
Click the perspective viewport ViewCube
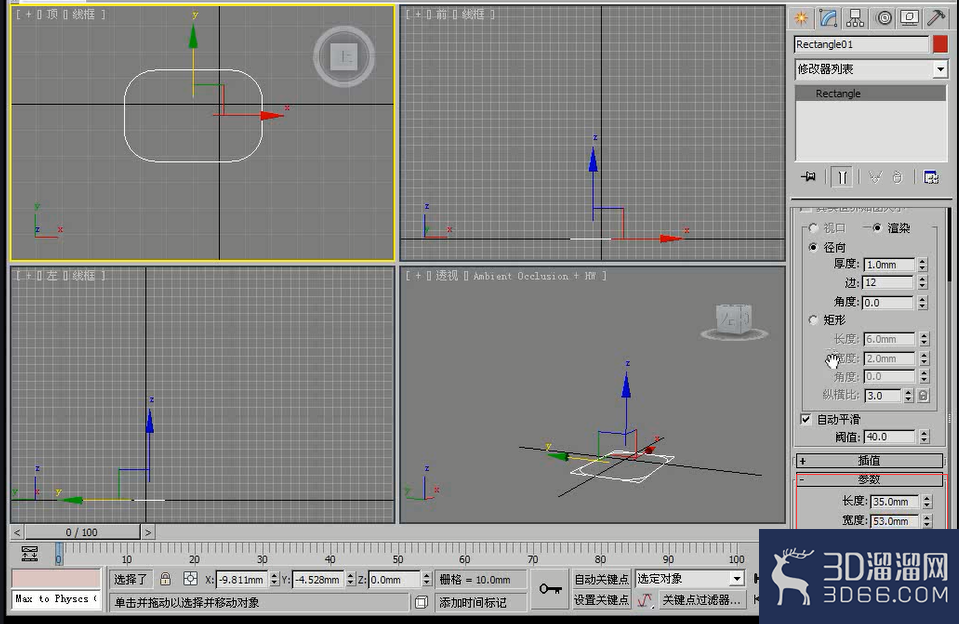[x=734, y=321]
